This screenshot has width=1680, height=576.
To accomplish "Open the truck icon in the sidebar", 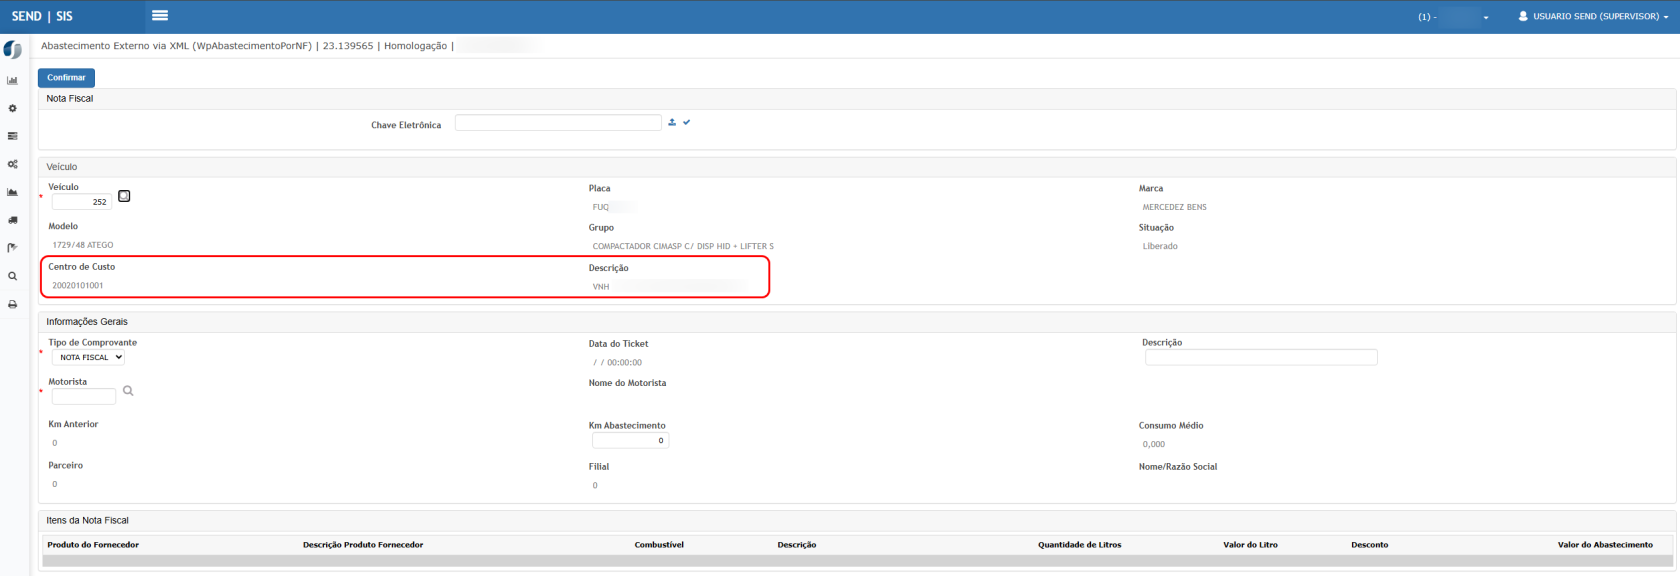I will pyautogui.click(x=12, y=220).
